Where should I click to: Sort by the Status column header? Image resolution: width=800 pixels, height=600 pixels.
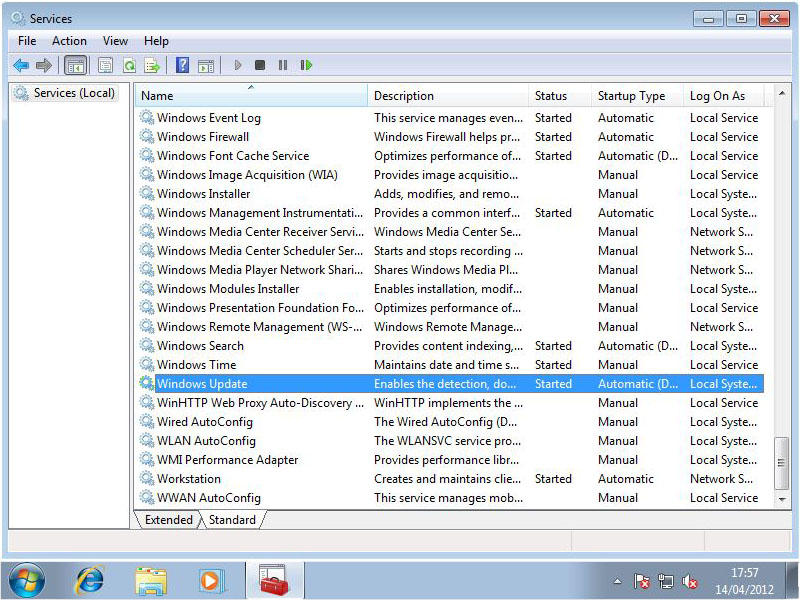click(x=560, y=95)
